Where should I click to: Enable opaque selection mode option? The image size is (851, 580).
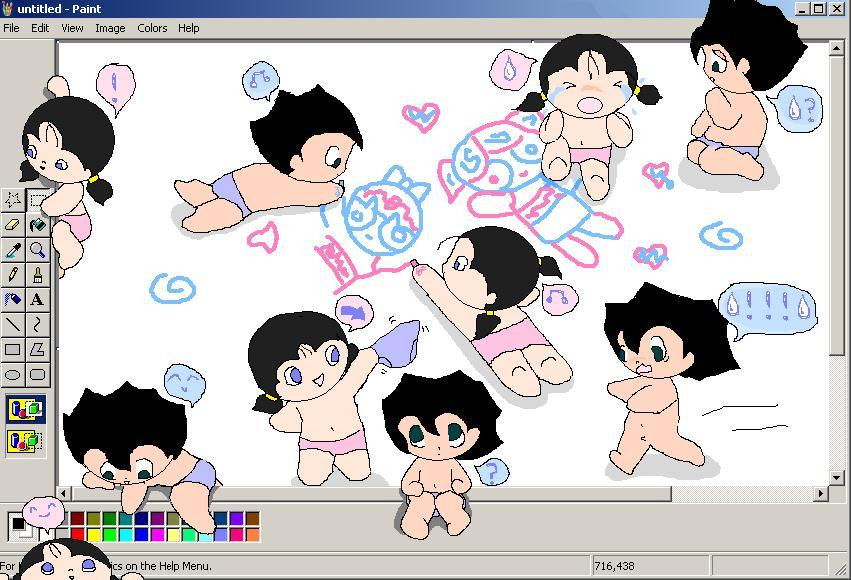pos(26,409)
